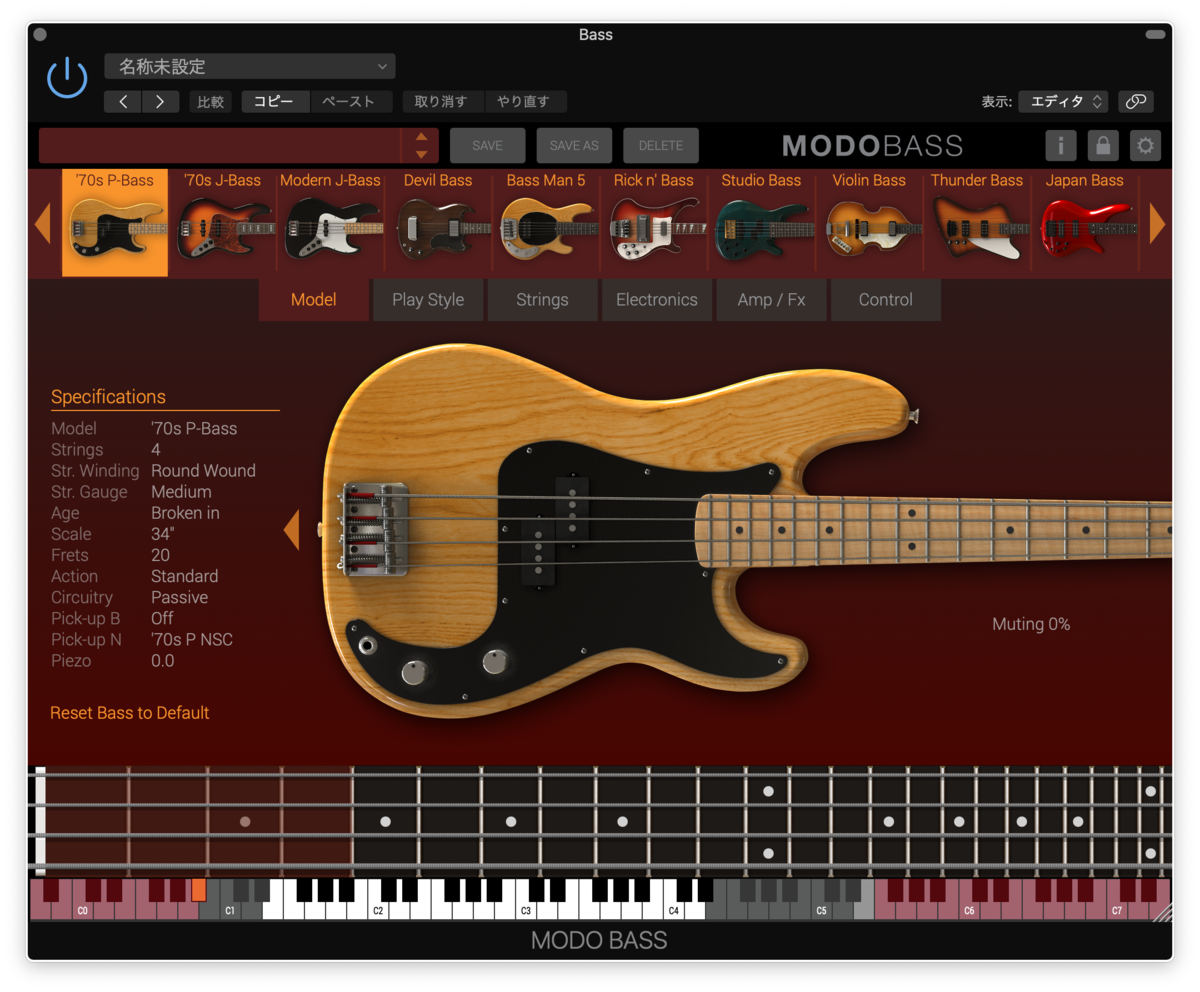The image size is (1200, 992).
Task: Click the Broken in age value
Action: click(185, 513)
